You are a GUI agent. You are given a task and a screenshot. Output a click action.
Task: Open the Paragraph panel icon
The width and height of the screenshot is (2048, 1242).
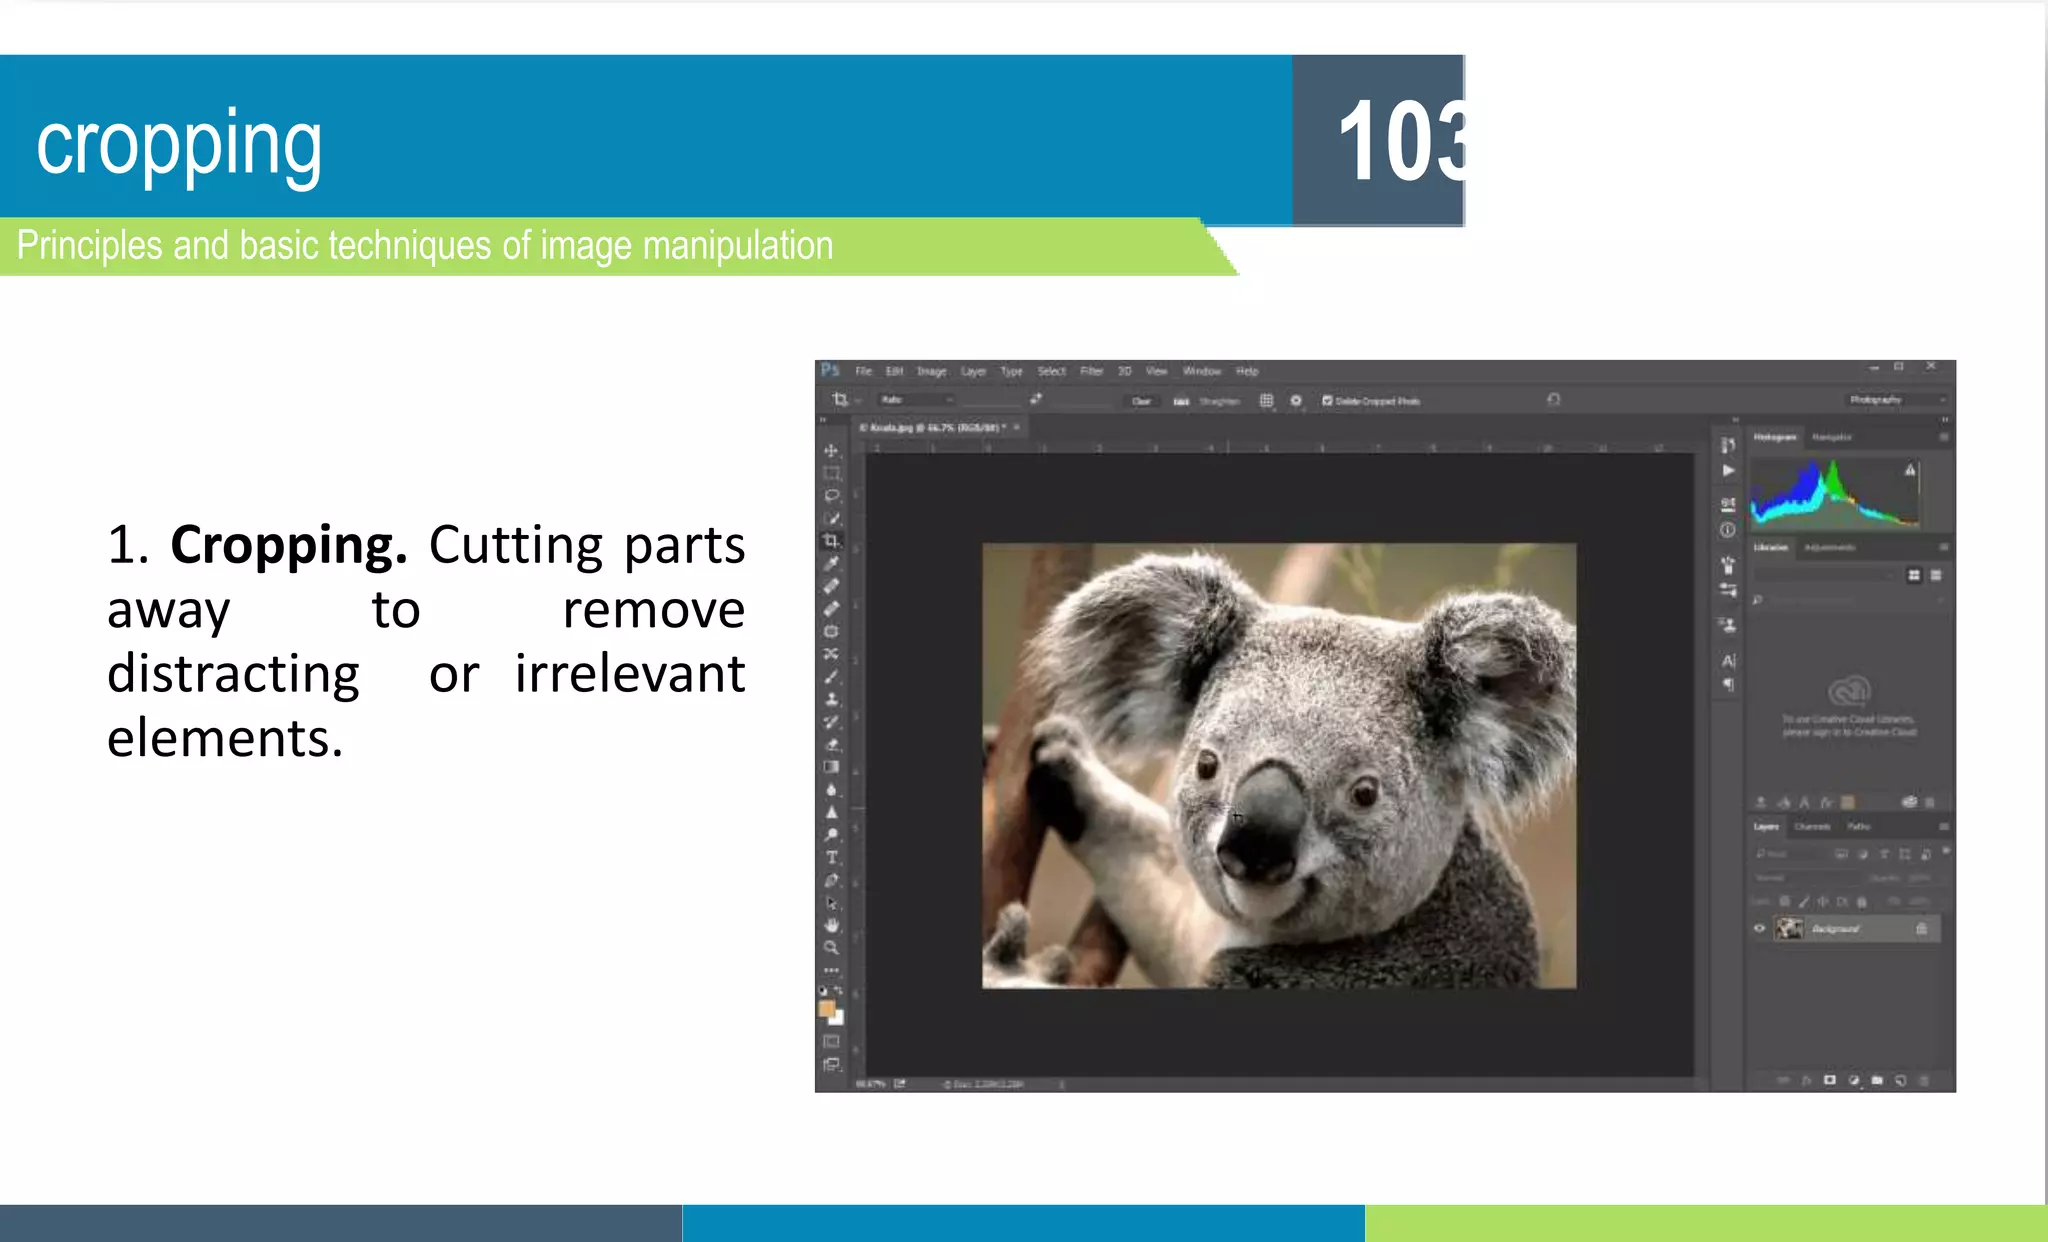pos(1728,685)
